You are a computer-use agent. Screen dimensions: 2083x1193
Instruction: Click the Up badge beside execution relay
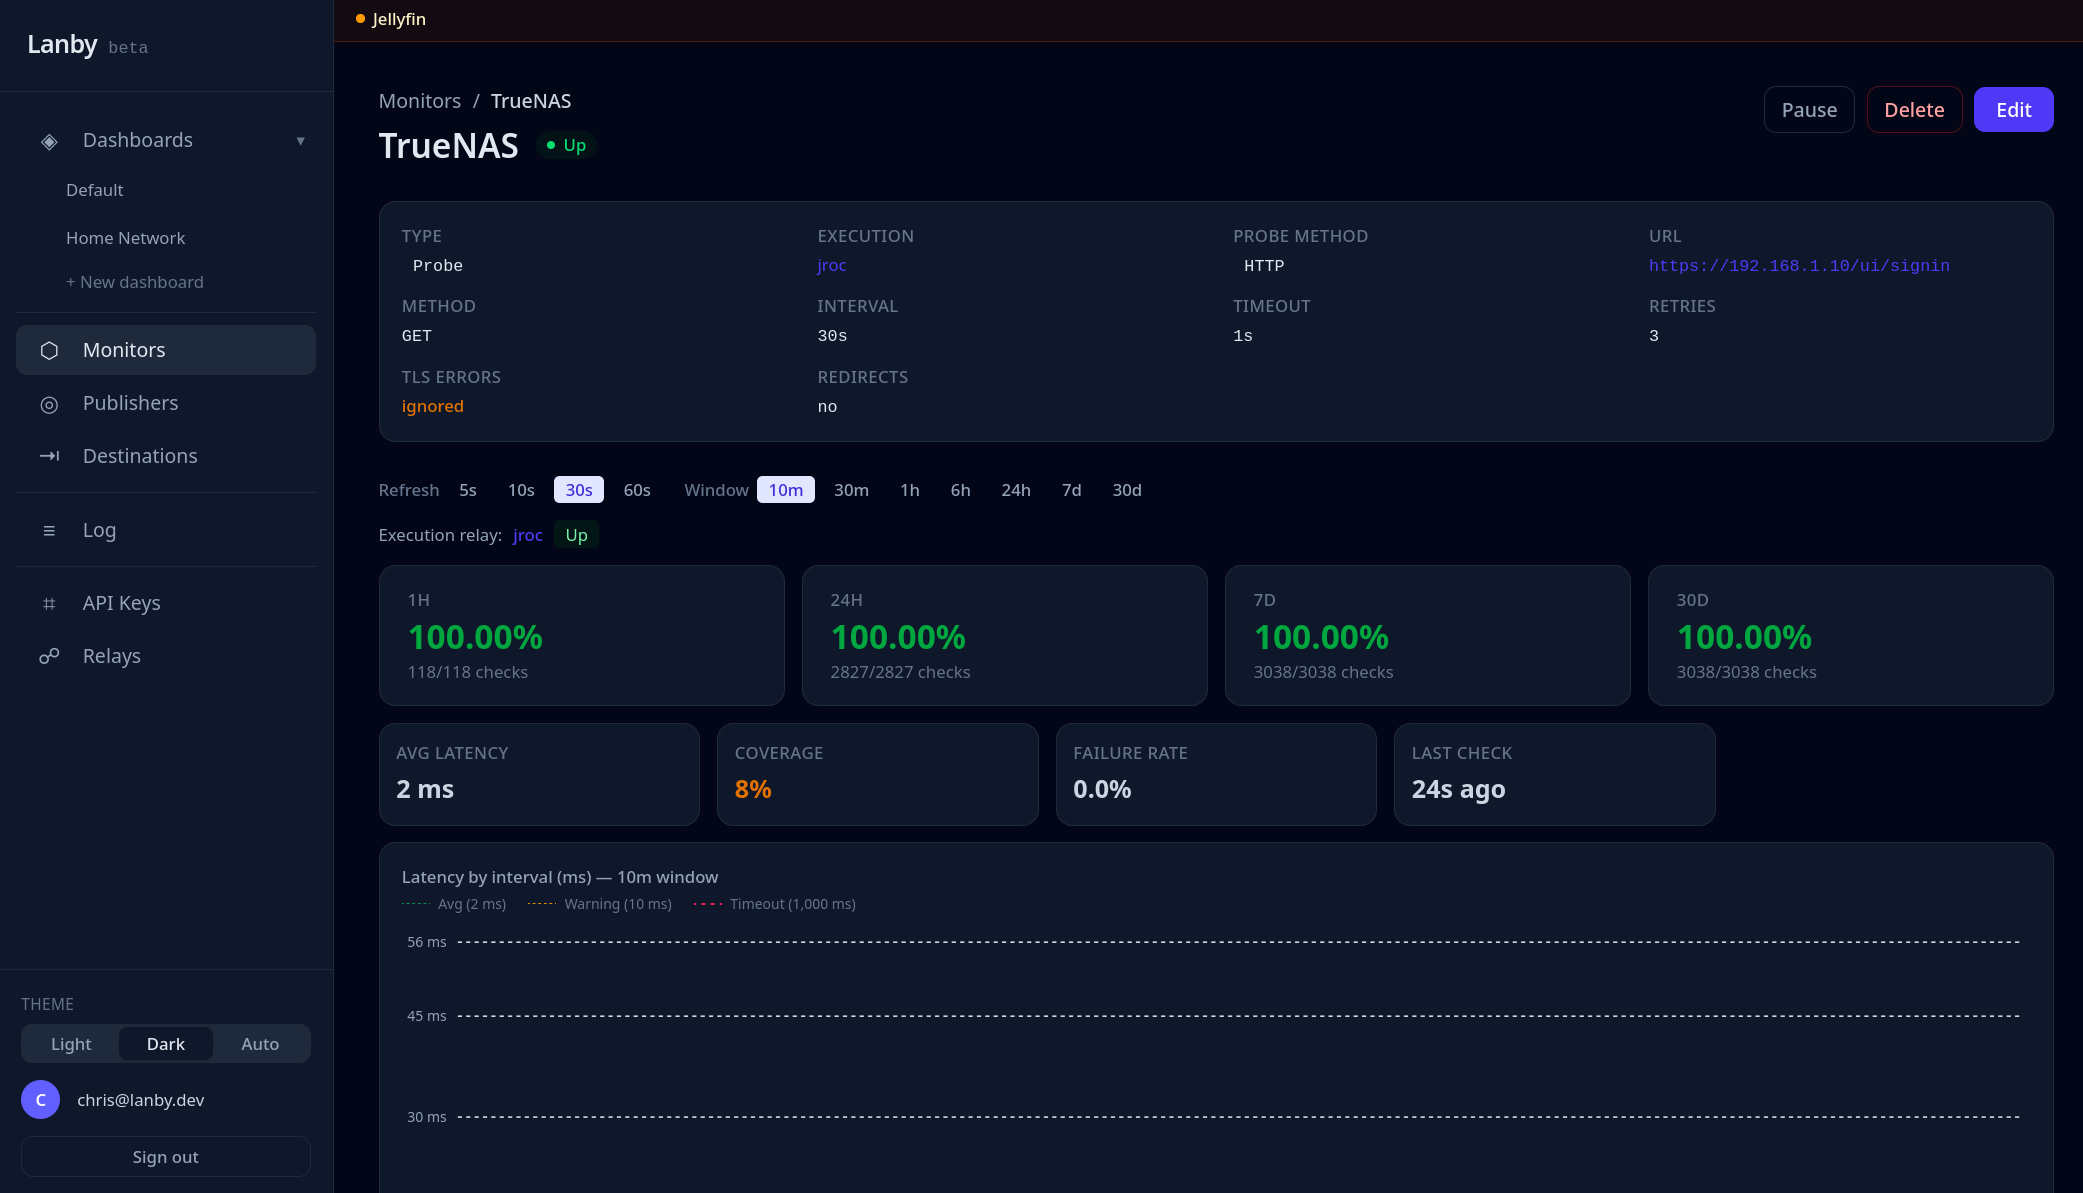(577, 535)
